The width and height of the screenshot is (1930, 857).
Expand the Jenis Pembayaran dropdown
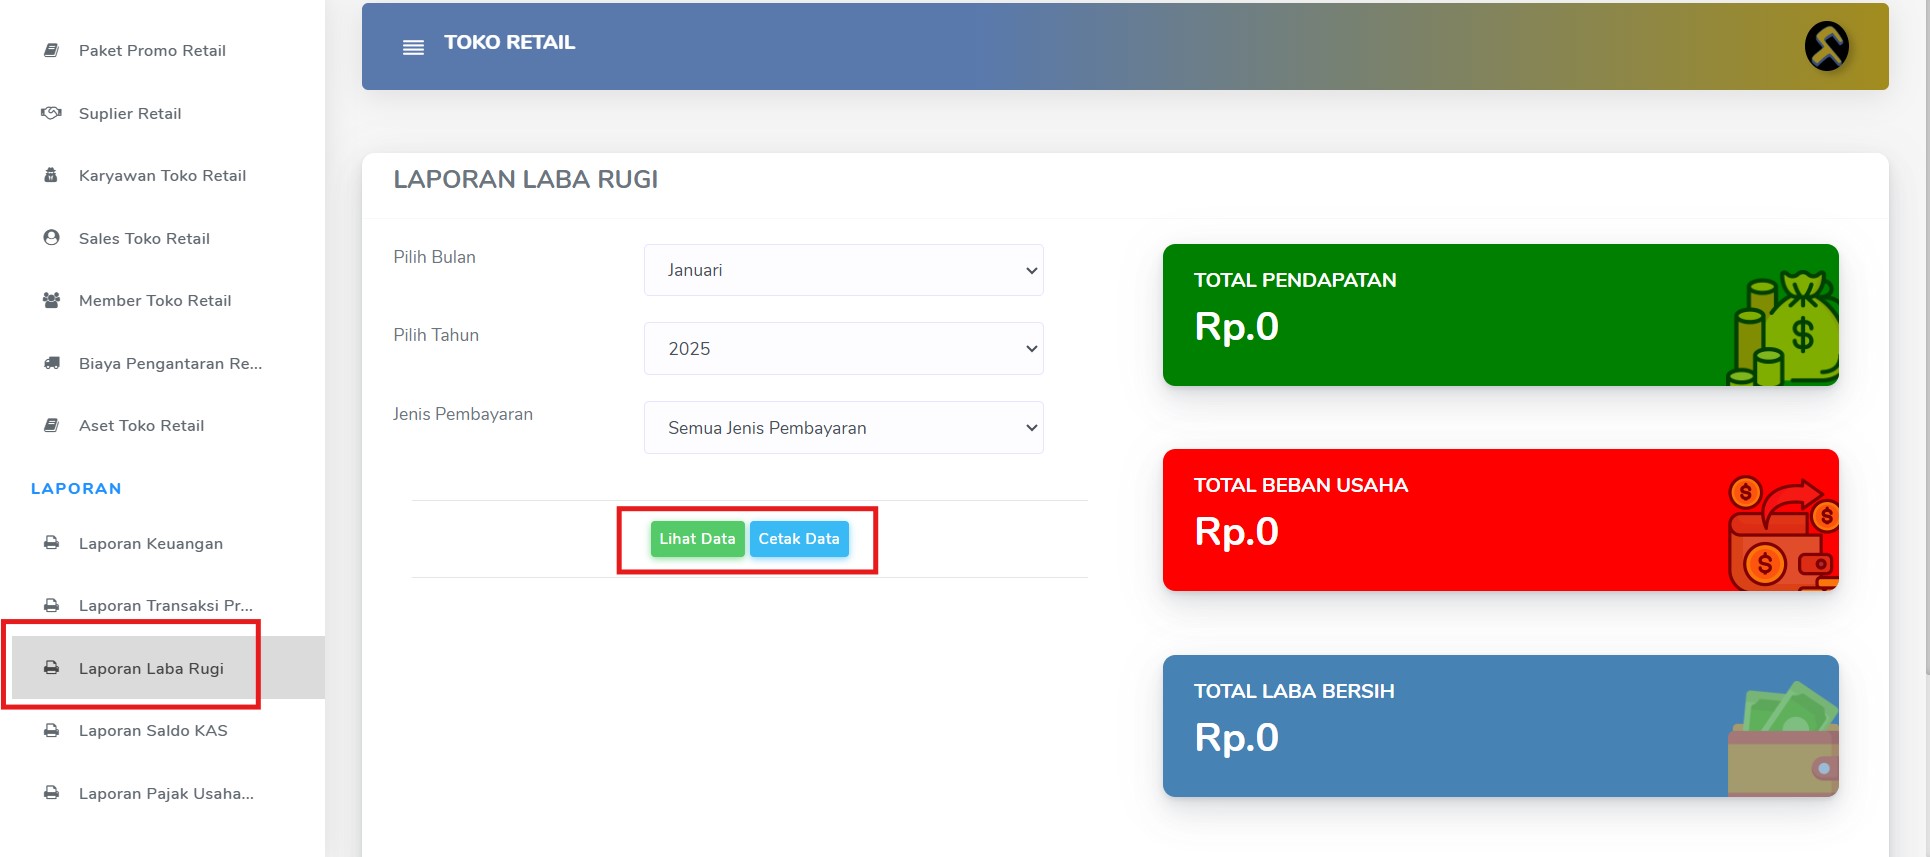point(843,427)
